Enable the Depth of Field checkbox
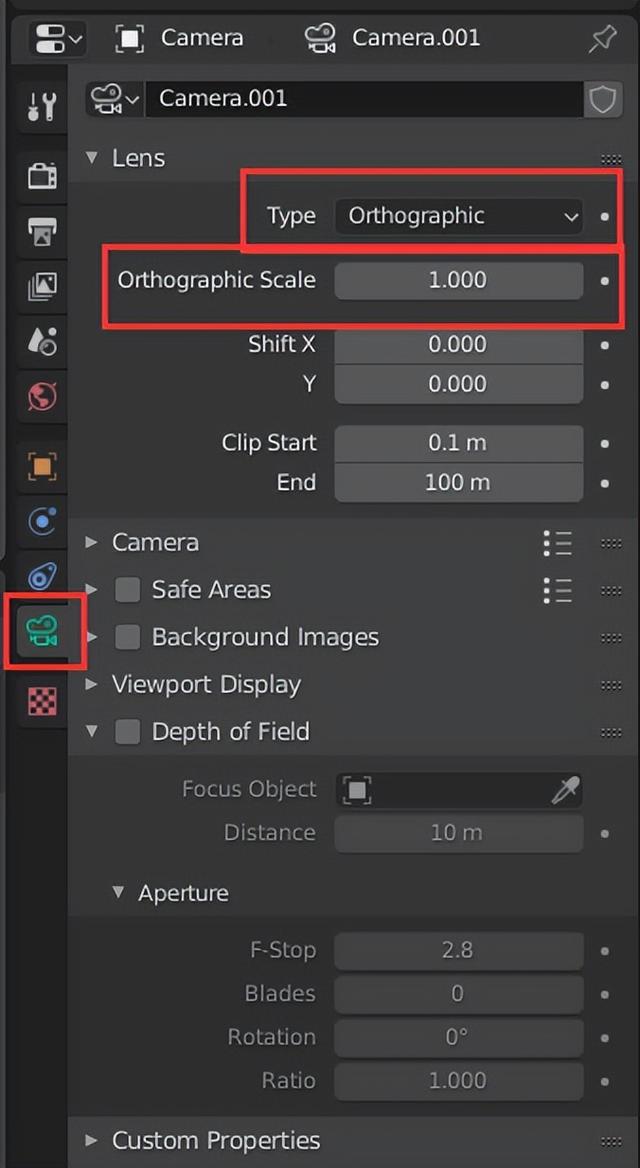The image size is (640, 1168). pyautogui.click(x=127, y=732)
